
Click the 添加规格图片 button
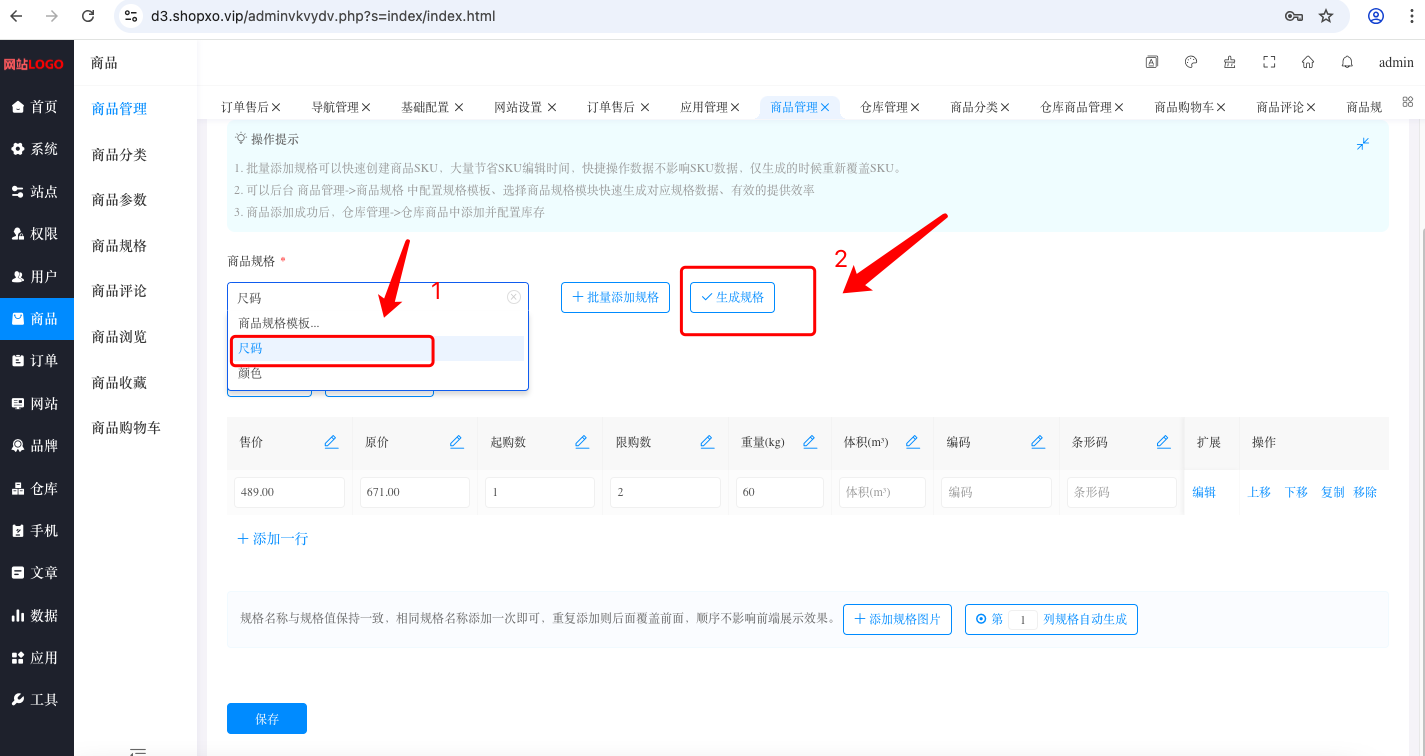(897, 620)
